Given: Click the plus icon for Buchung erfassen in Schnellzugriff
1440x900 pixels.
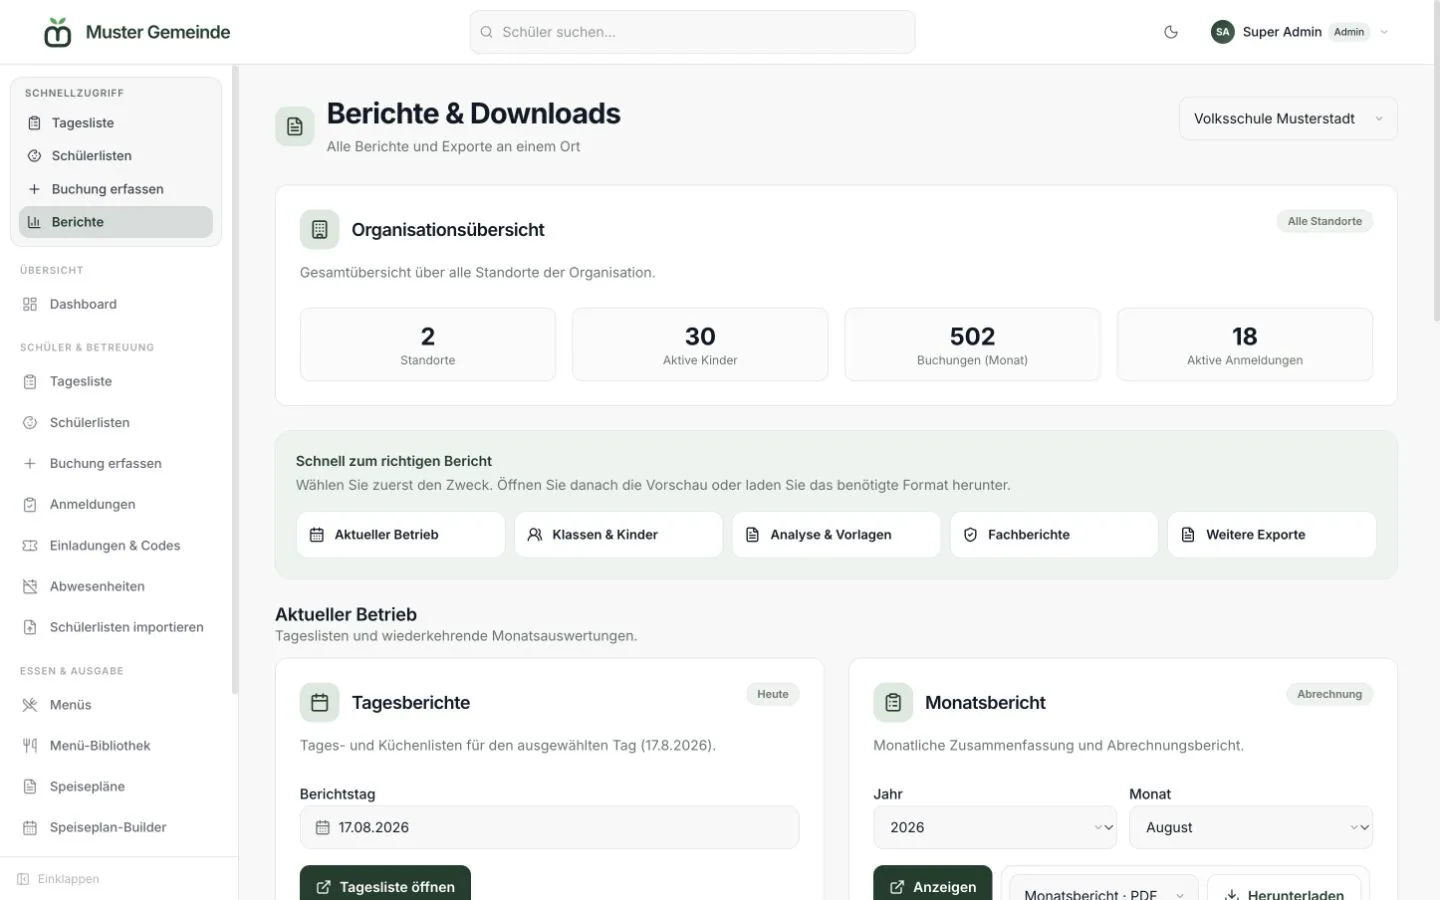Looking at the screenshot, I should coord(34,189).
